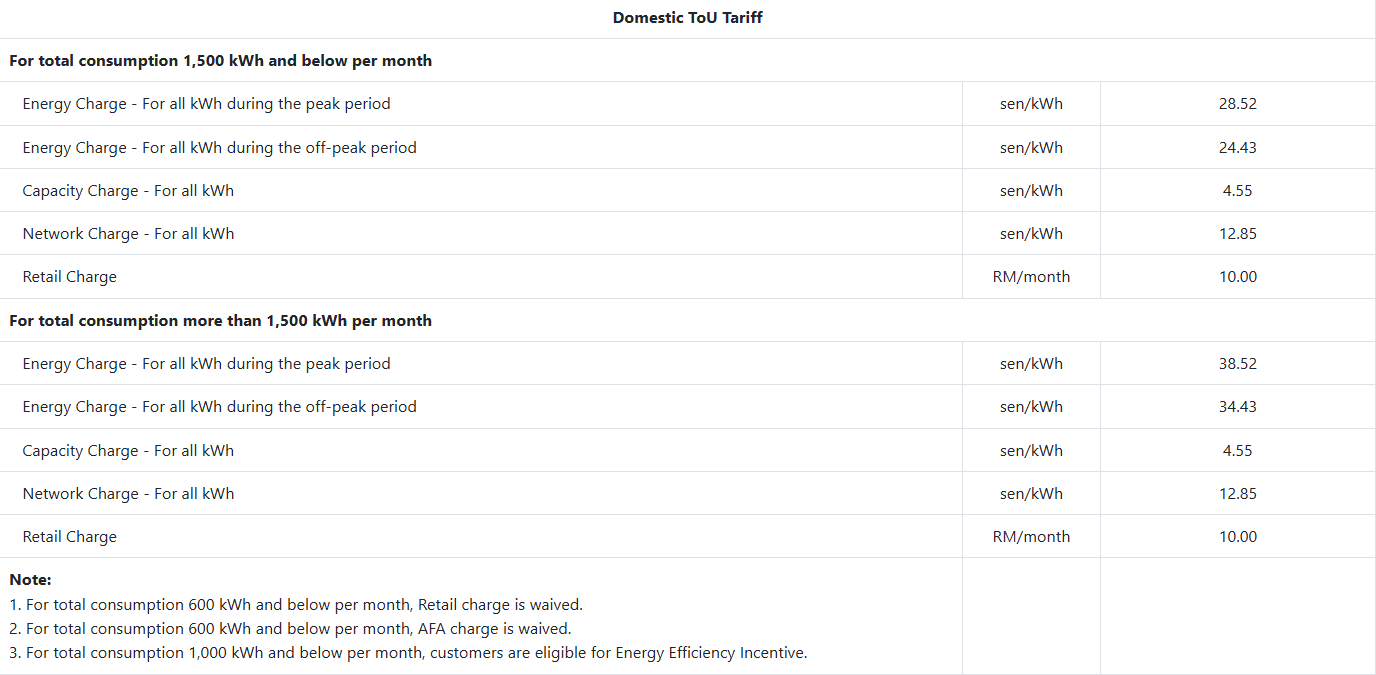This screenshot has width=1376, height=675.
Task: Click Network Charge label in the second section
Action: click(x=128, y=493)
